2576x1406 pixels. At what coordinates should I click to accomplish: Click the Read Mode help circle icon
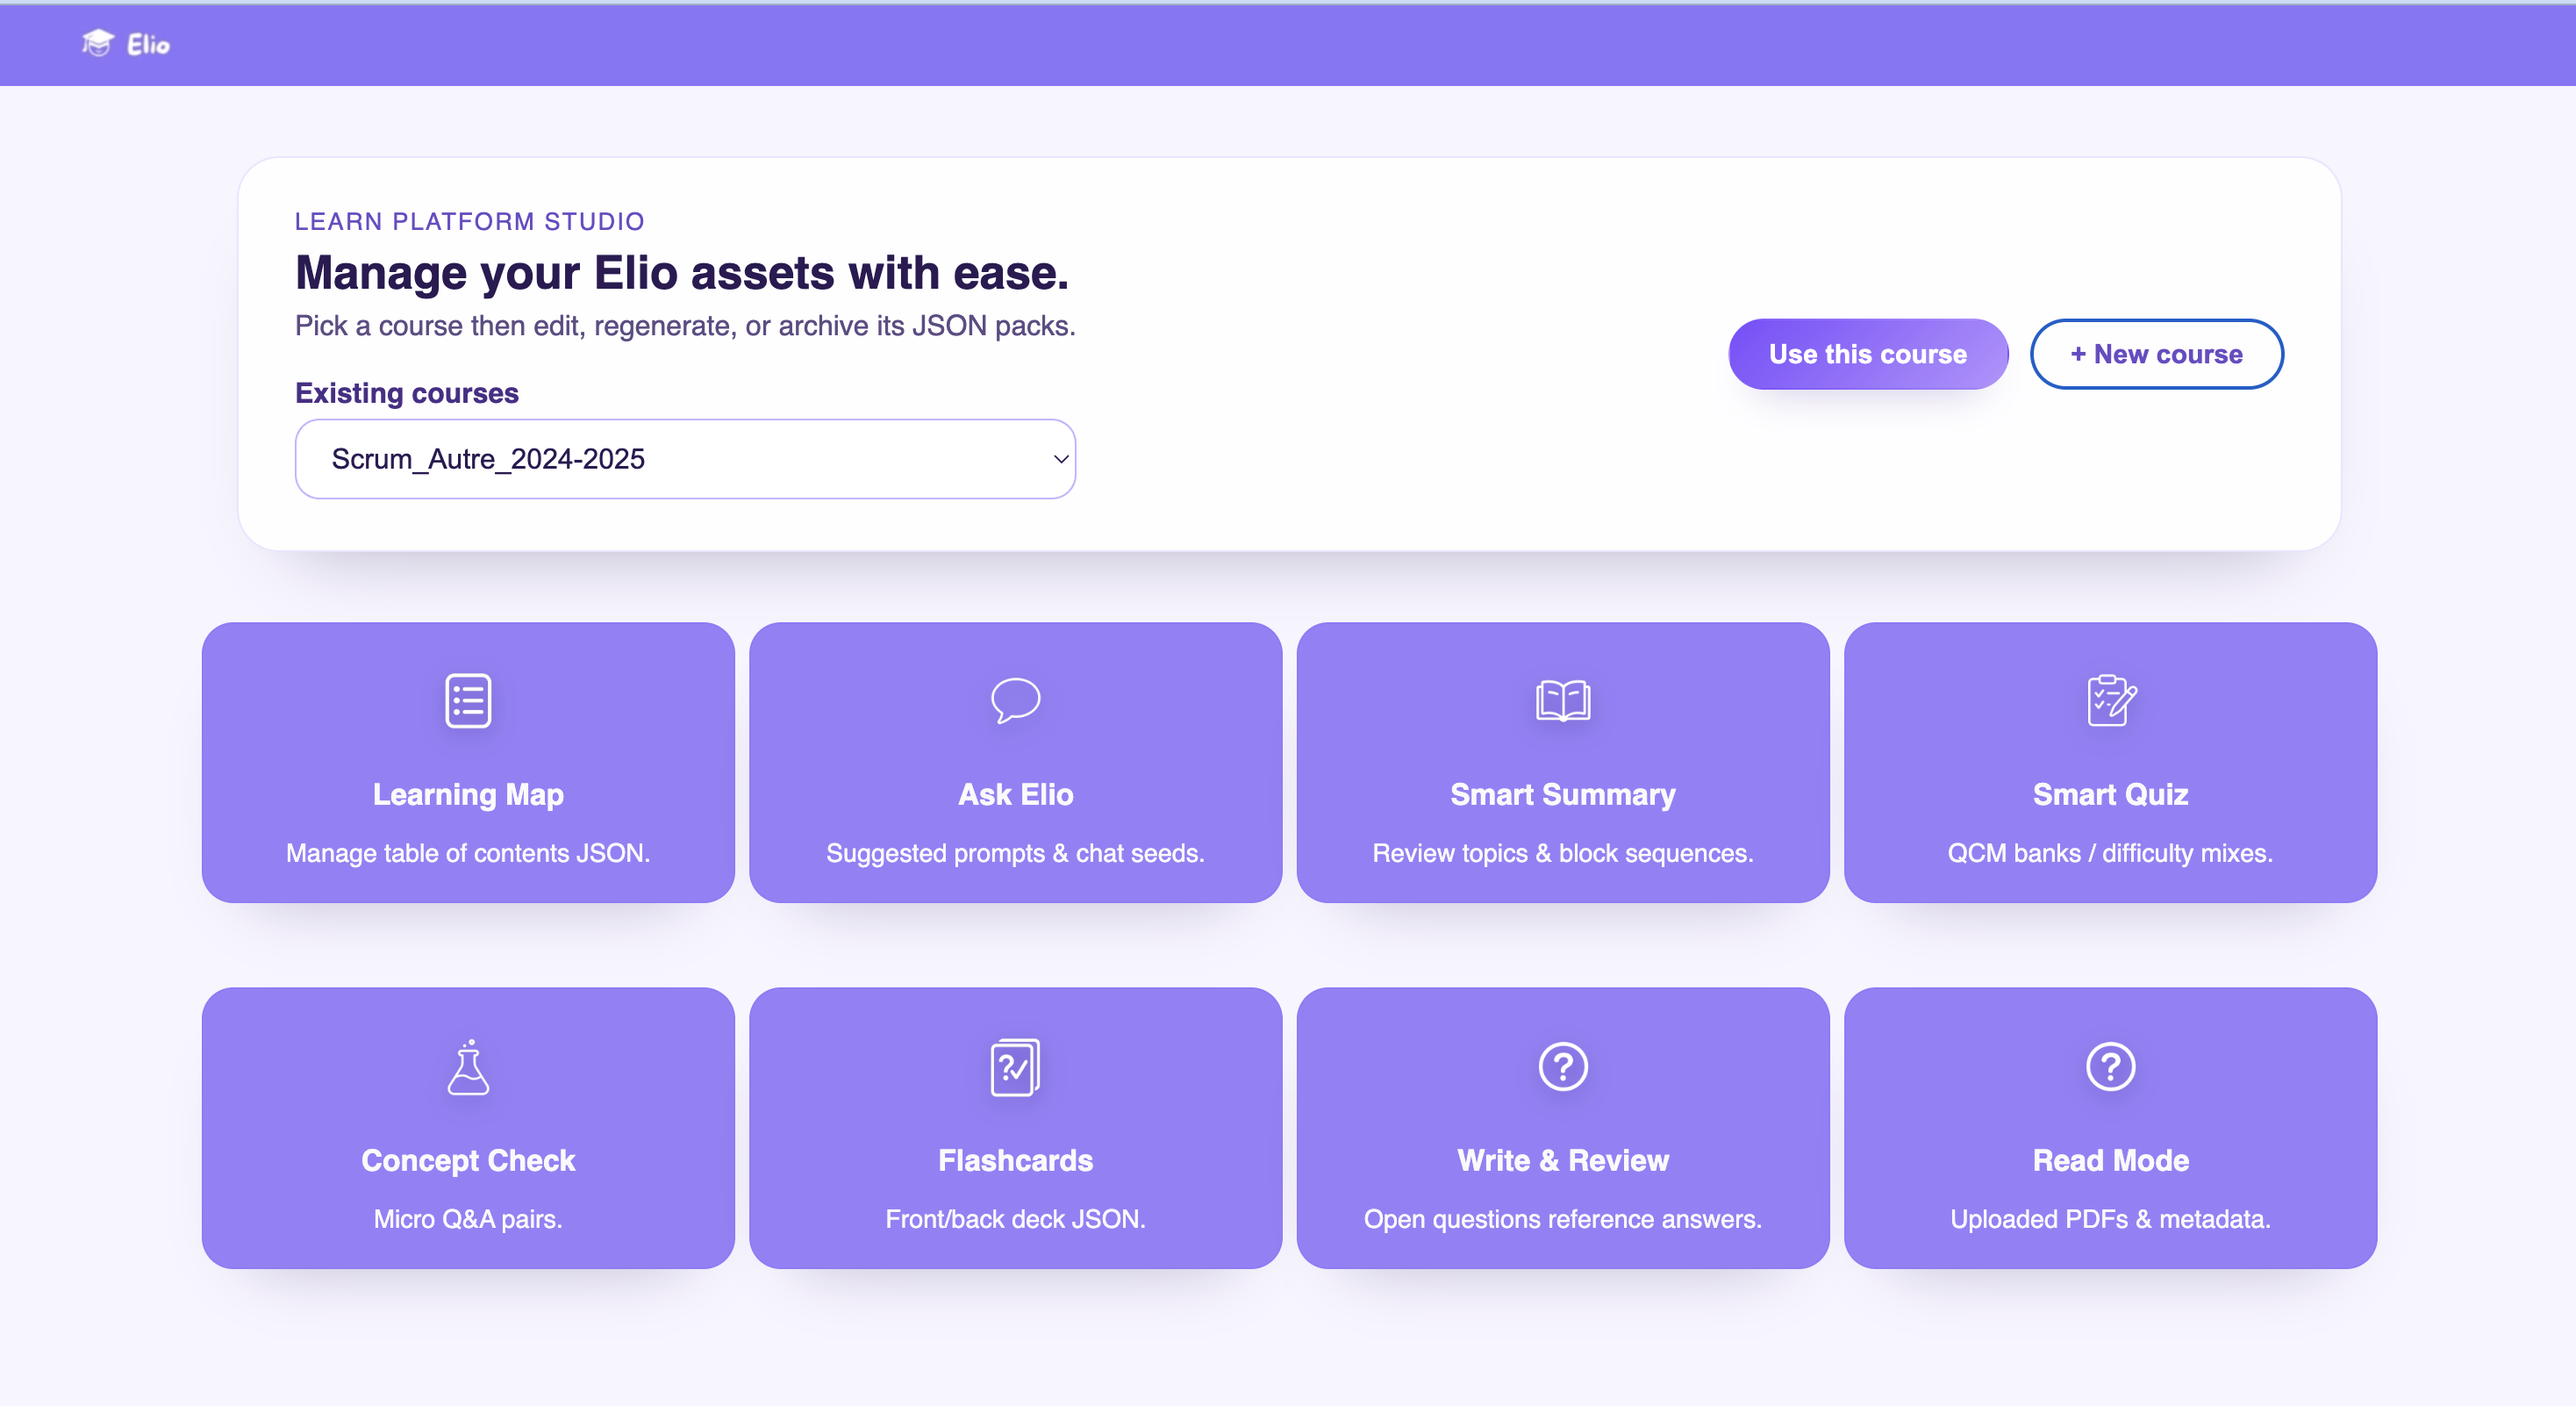(x=2110, y=1067)
